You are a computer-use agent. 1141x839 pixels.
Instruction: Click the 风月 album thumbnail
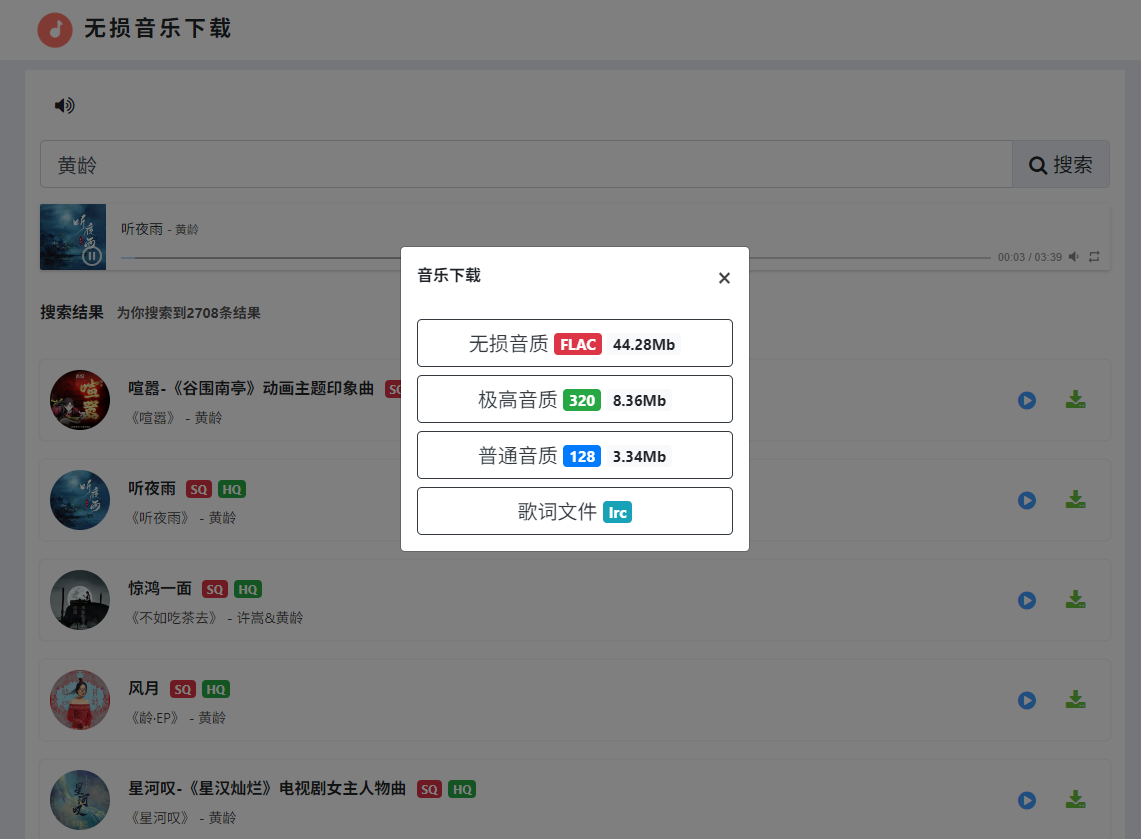coord(80,700)
